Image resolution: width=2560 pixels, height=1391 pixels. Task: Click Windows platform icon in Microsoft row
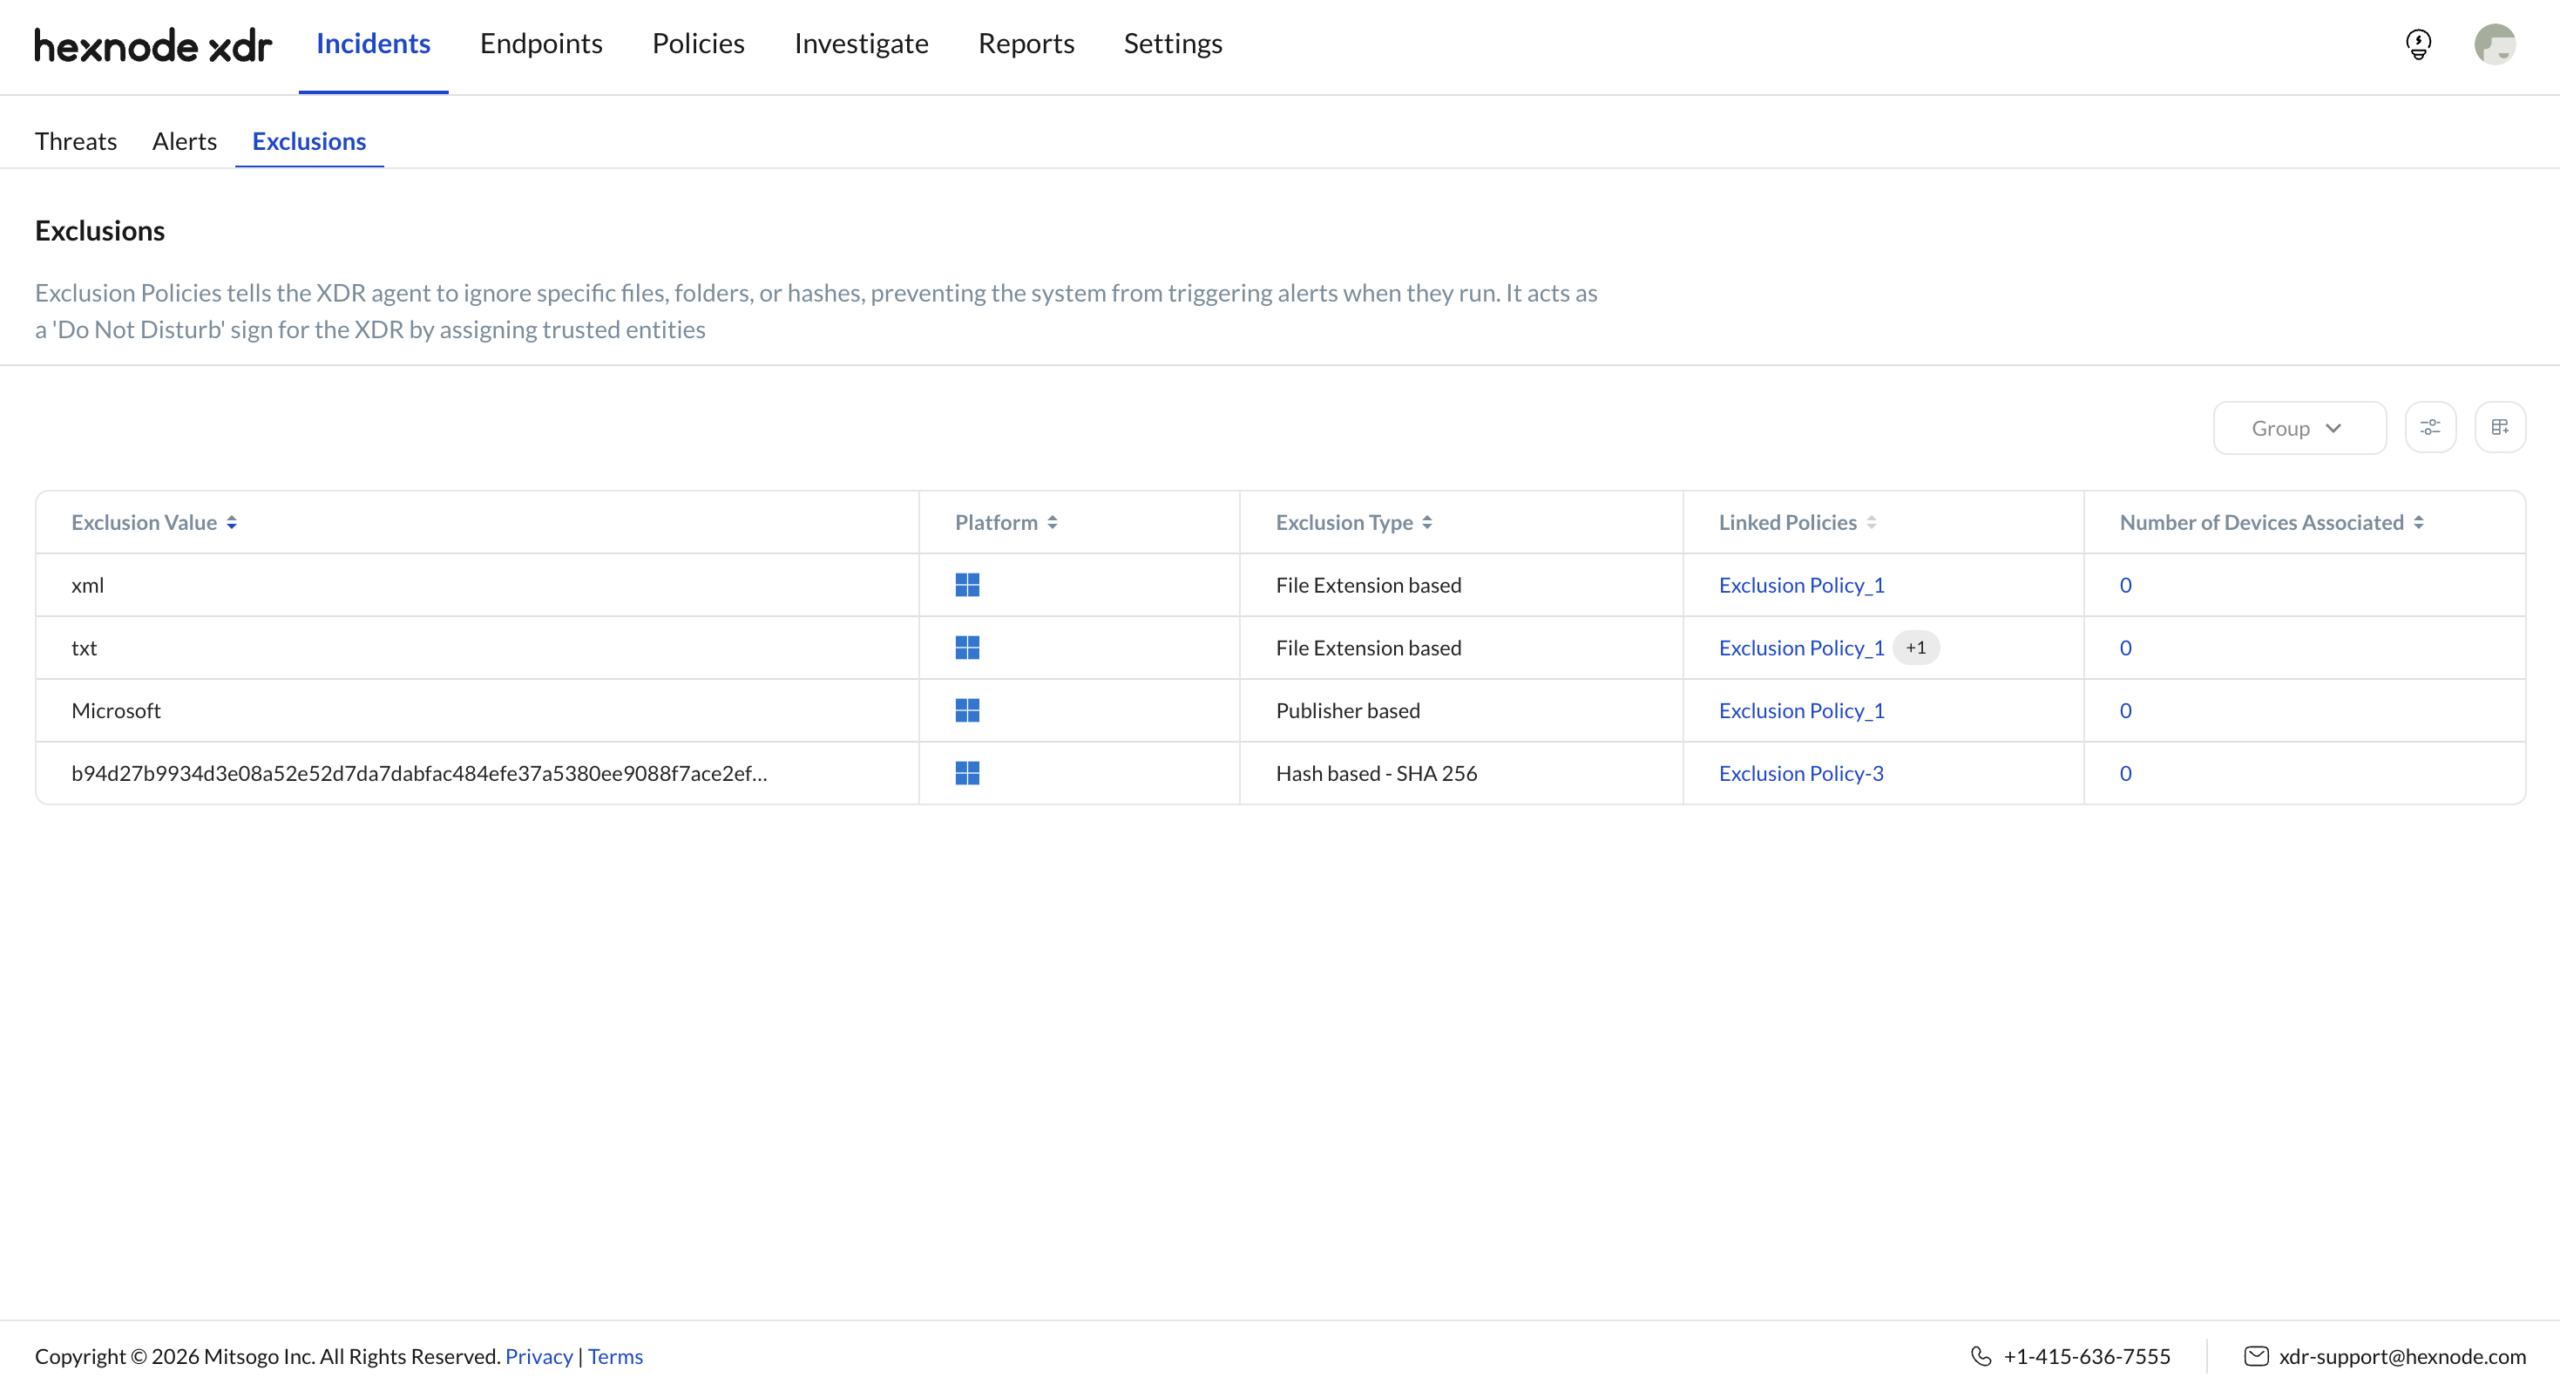(967, 711)
